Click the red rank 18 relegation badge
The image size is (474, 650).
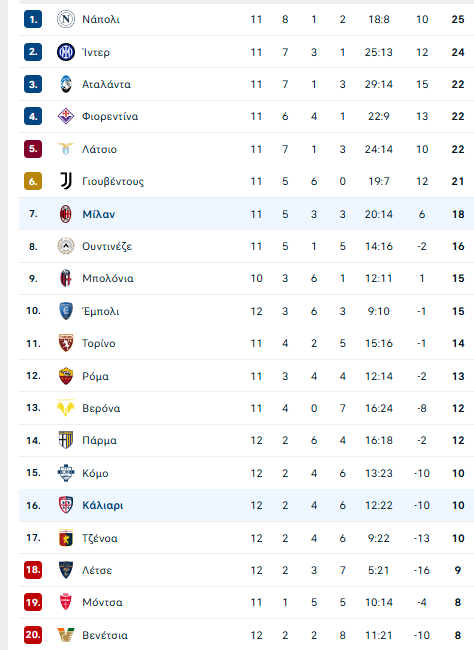tap(33, 570)
